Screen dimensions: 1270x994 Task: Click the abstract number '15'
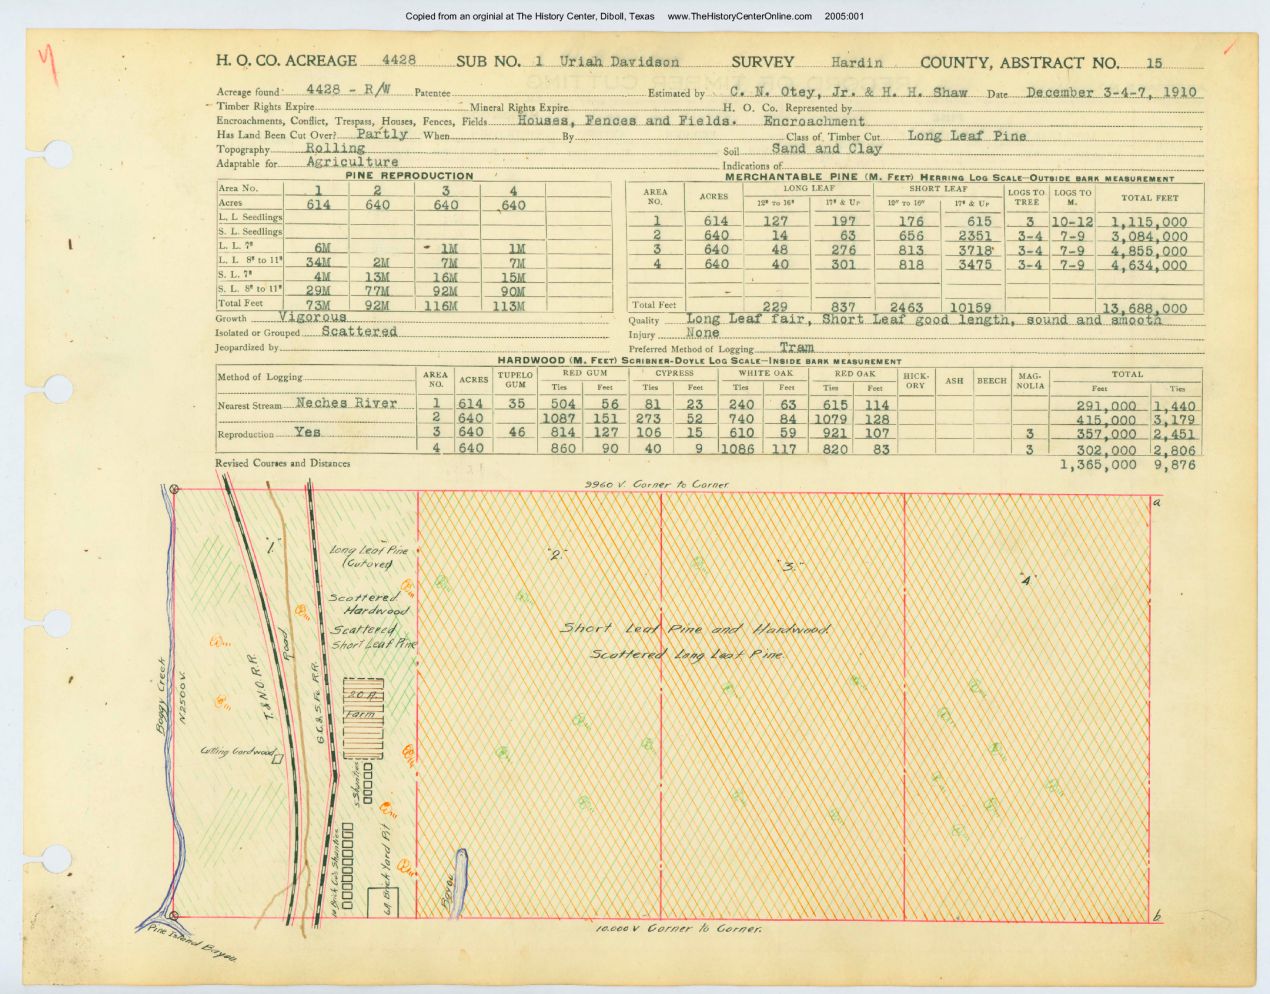click(x=1154, y=63)
